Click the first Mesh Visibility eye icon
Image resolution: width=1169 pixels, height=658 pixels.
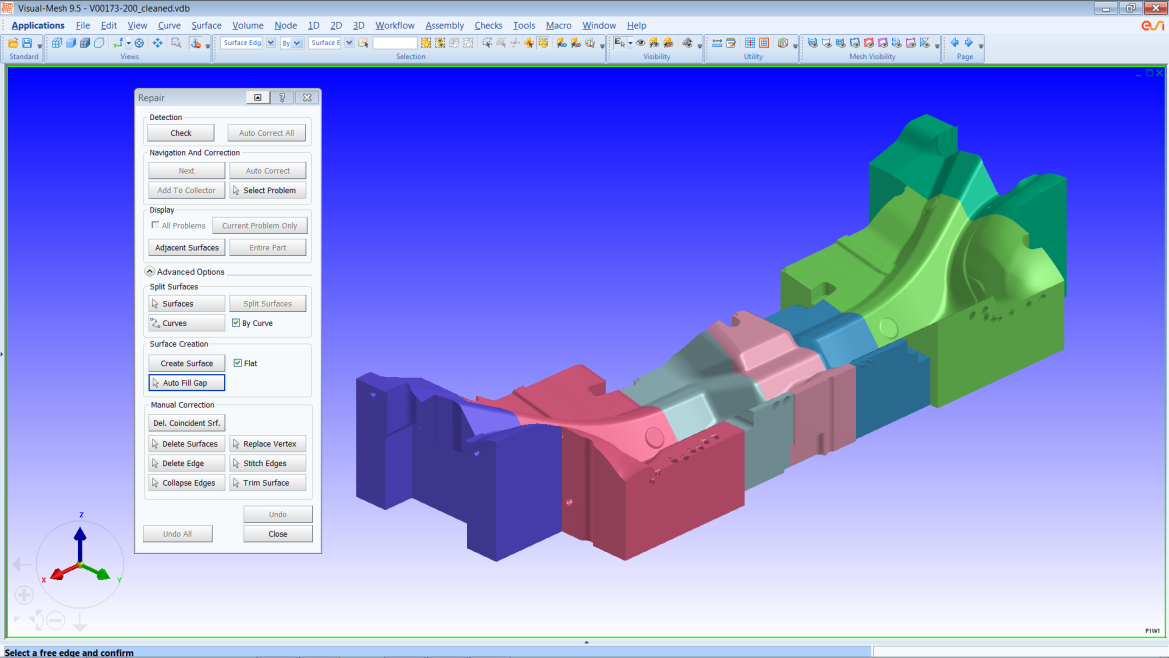(x=813, y=43)
